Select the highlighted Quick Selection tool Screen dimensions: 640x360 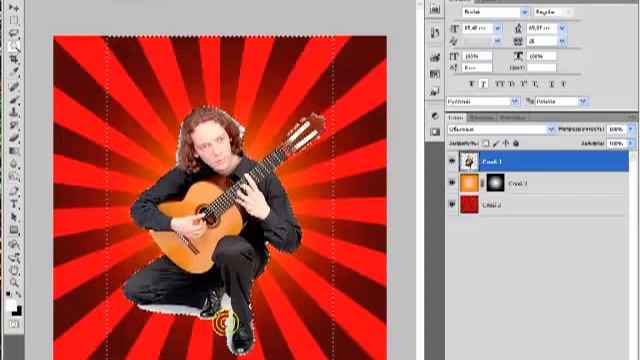click(x=14, y=46)
